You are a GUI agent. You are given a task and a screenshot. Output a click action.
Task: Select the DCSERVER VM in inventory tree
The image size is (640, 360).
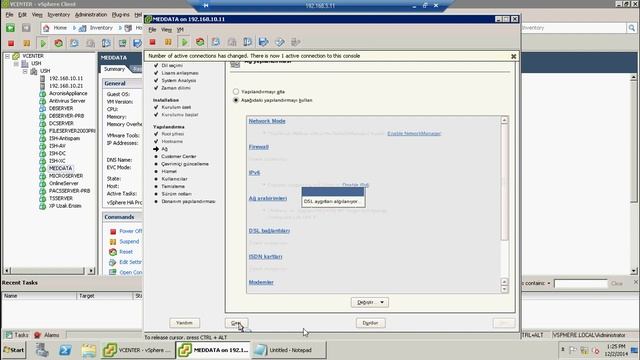[x=61, y=123]
